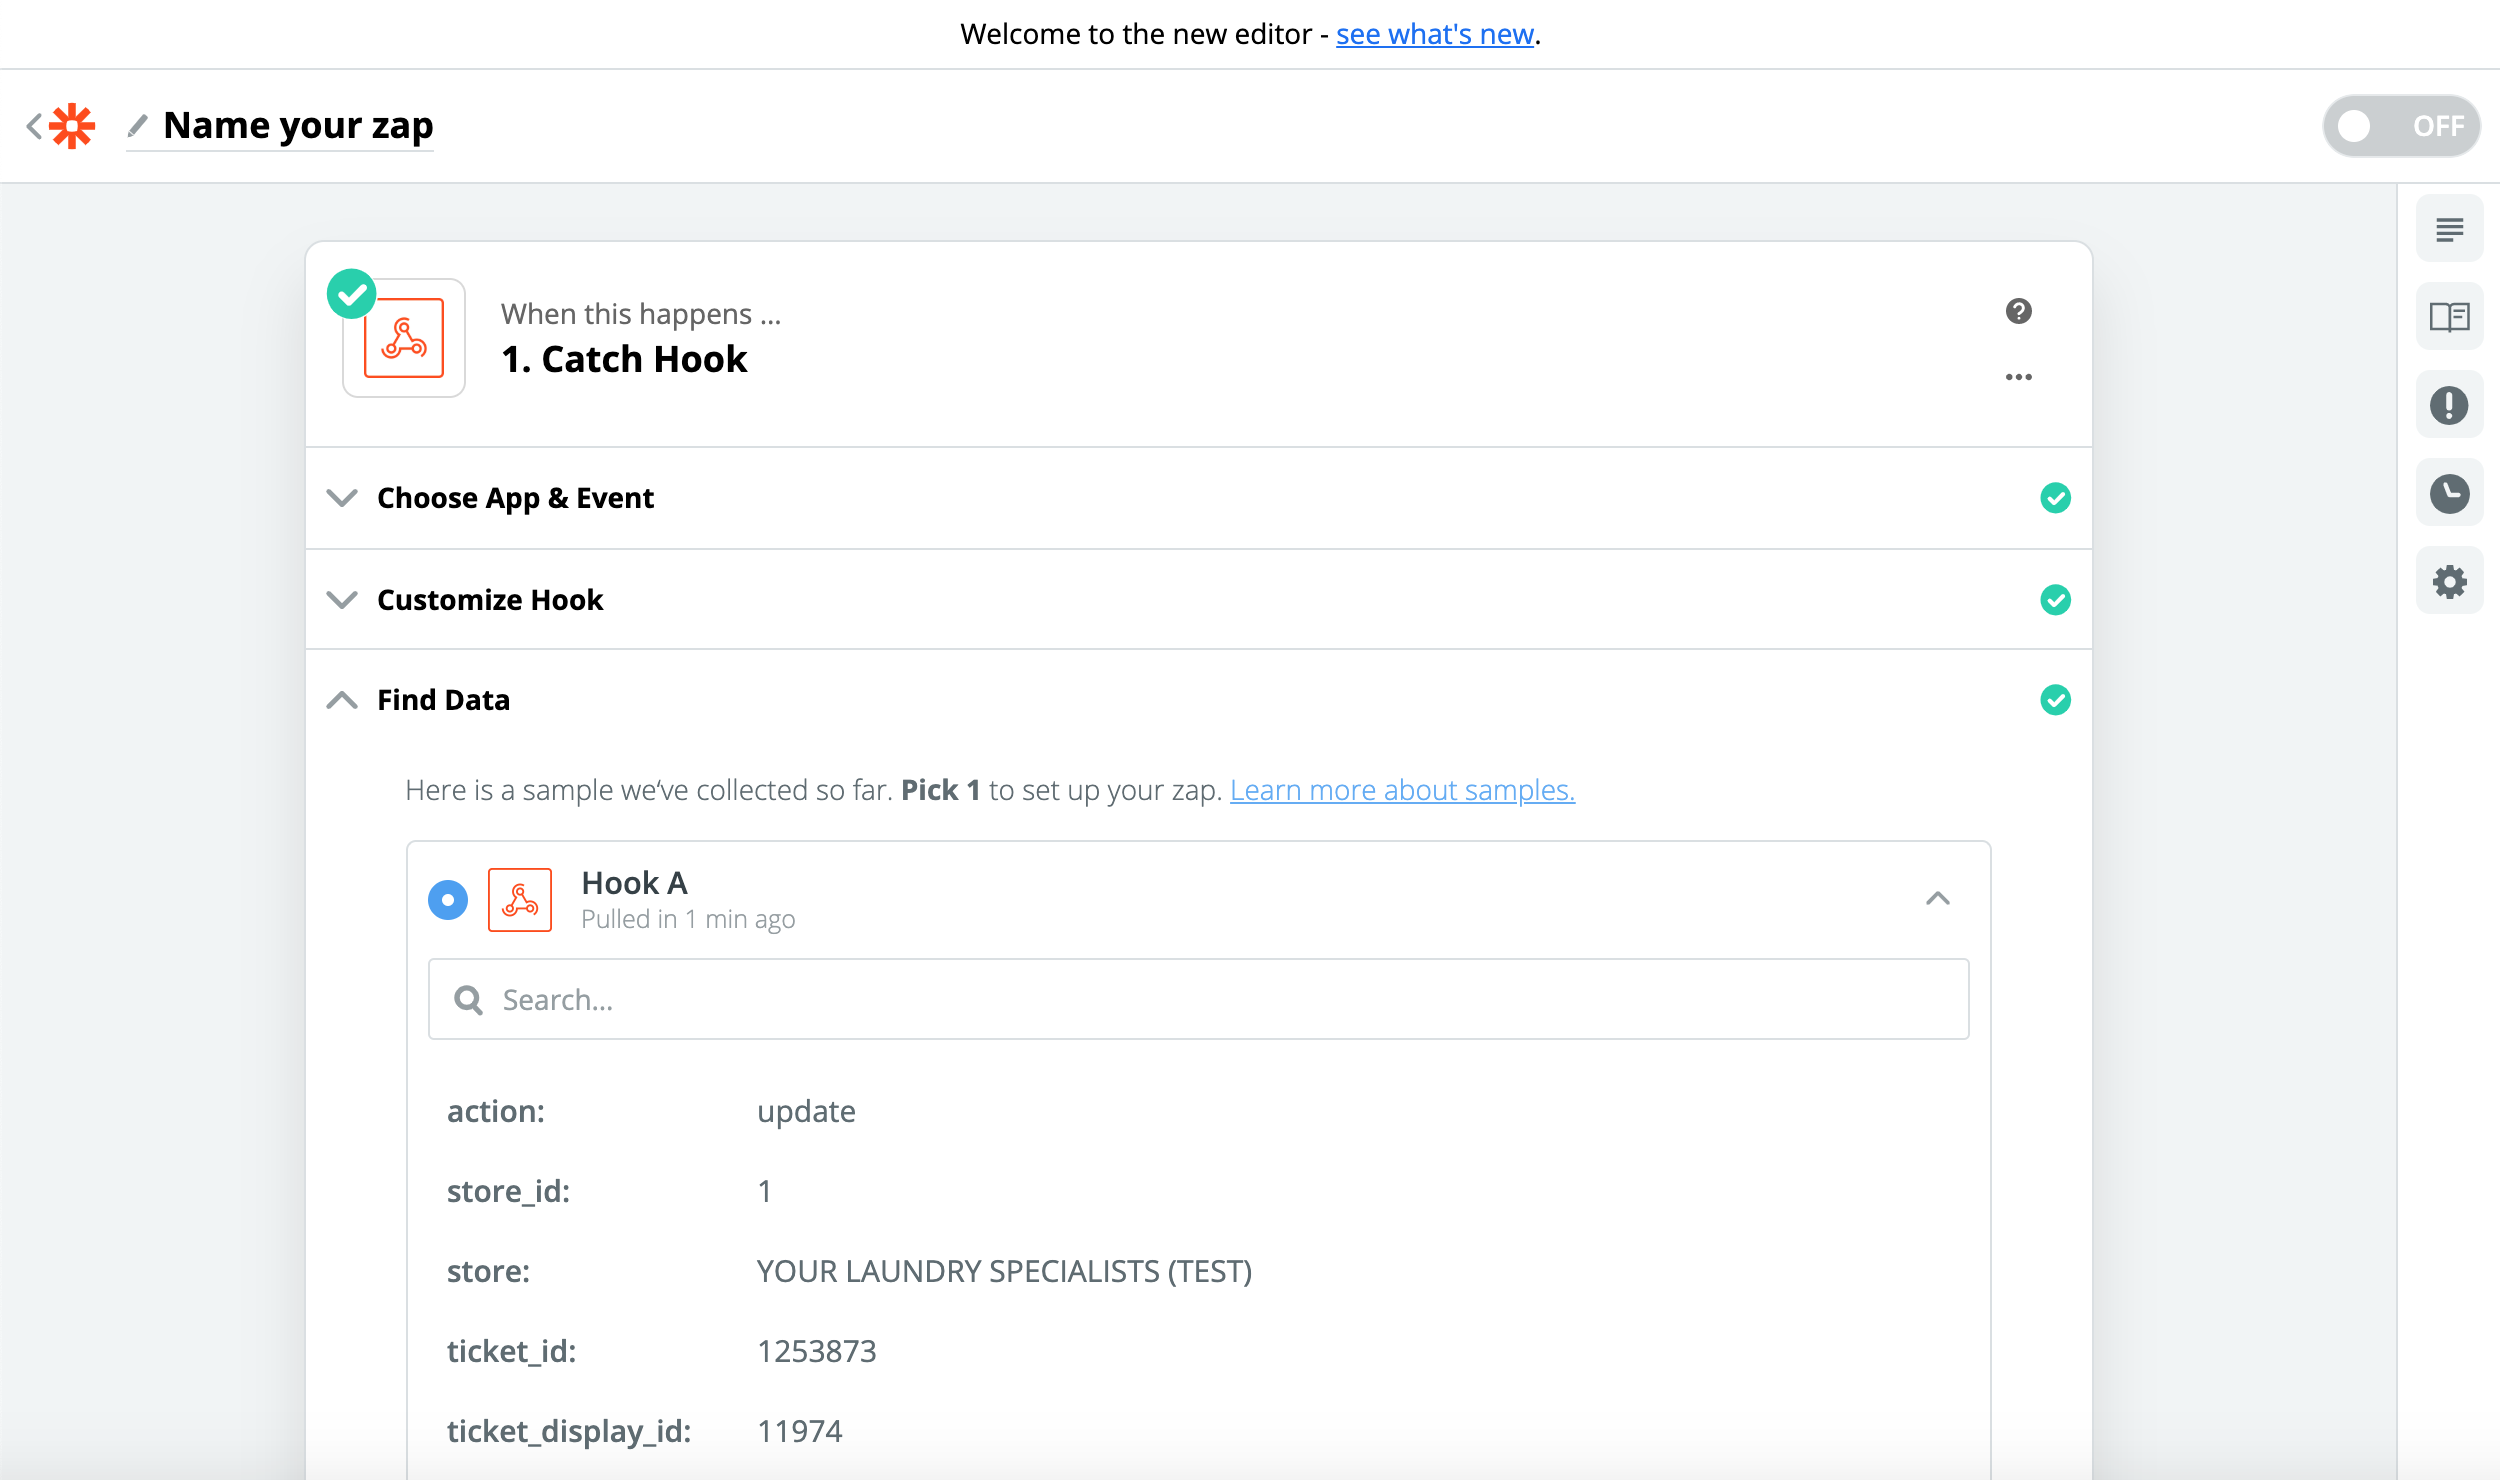
Task: Select the Hook A radio button
Action: 448,899
